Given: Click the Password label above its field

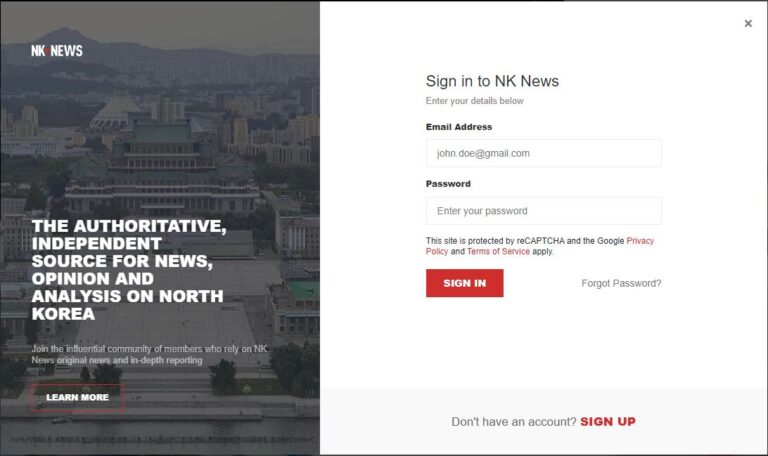Looking at the screenshot, I should pyautogui.click(x=448, y=184).
